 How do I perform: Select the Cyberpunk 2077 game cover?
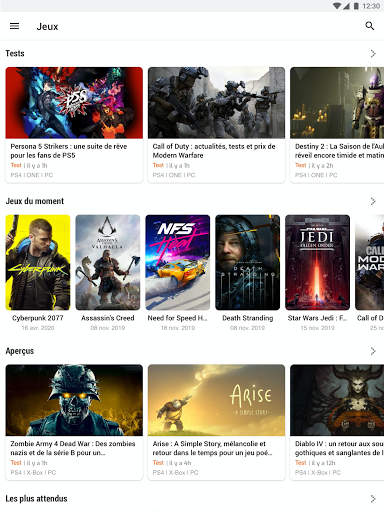click(38, 262)
